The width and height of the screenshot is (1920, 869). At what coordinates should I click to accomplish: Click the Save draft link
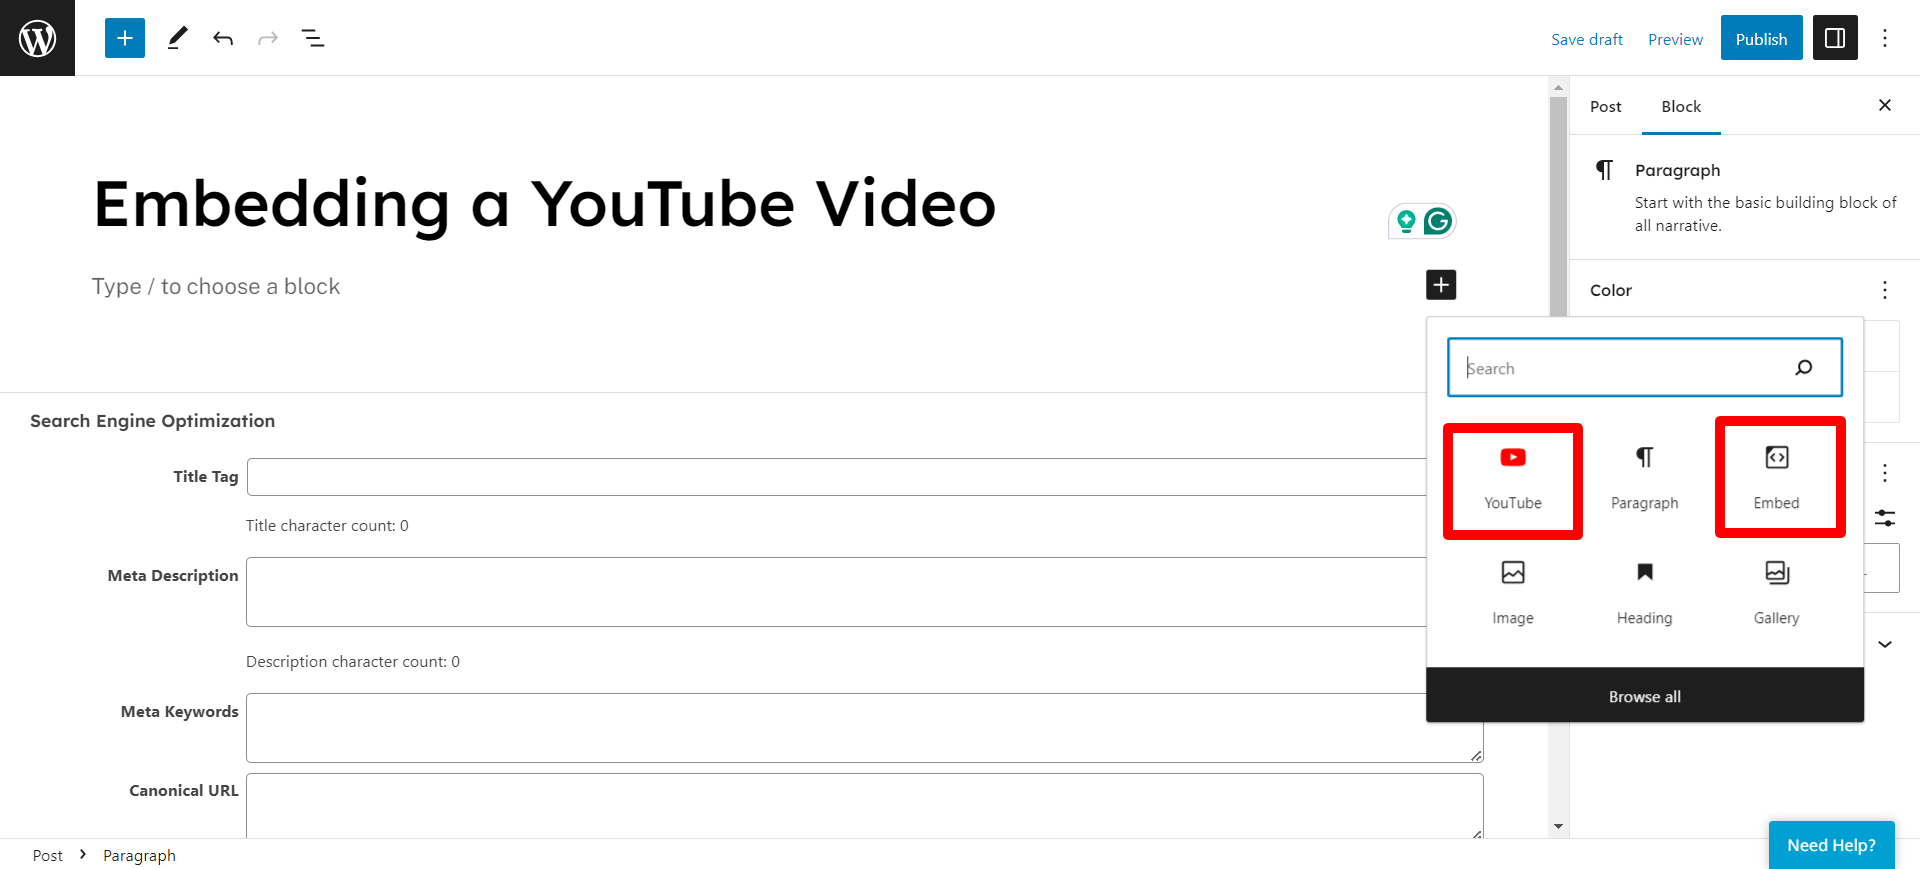click(x=1587, y=39)
